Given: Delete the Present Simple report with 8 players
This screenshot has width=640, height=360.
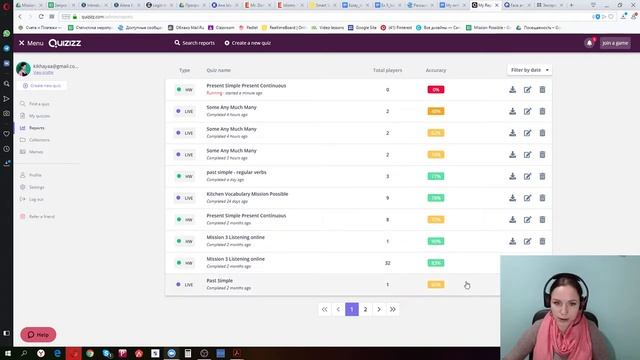Looking at the screenshot, I should (x=542, y=219).
